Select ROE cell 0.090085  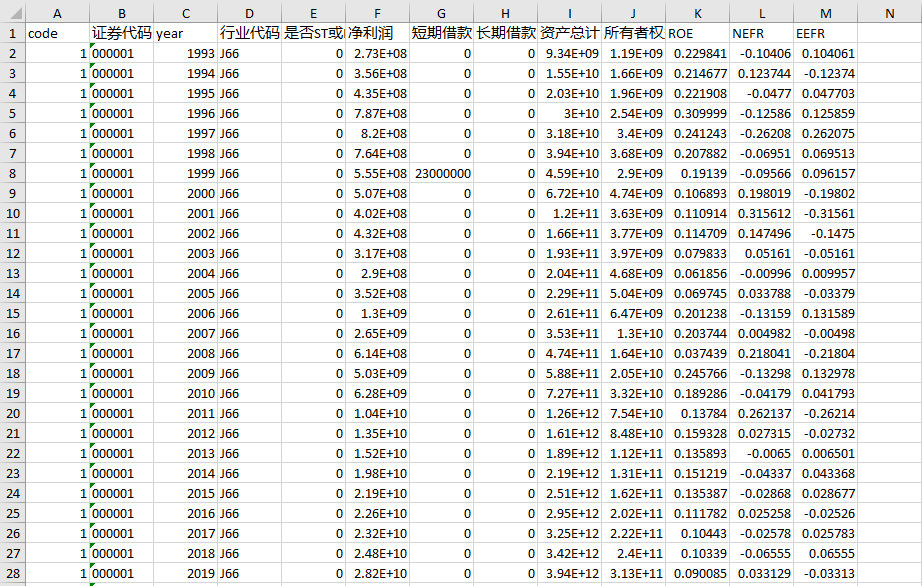pyautogui.click(x=697, y=573)
